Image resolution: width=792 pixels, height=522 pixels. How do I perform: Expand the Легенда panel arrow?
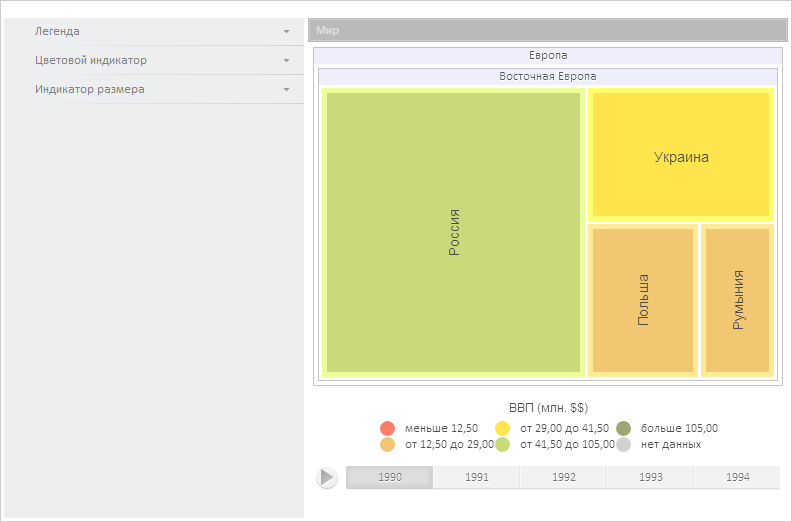pyautogui.click(x=287, y=32)
